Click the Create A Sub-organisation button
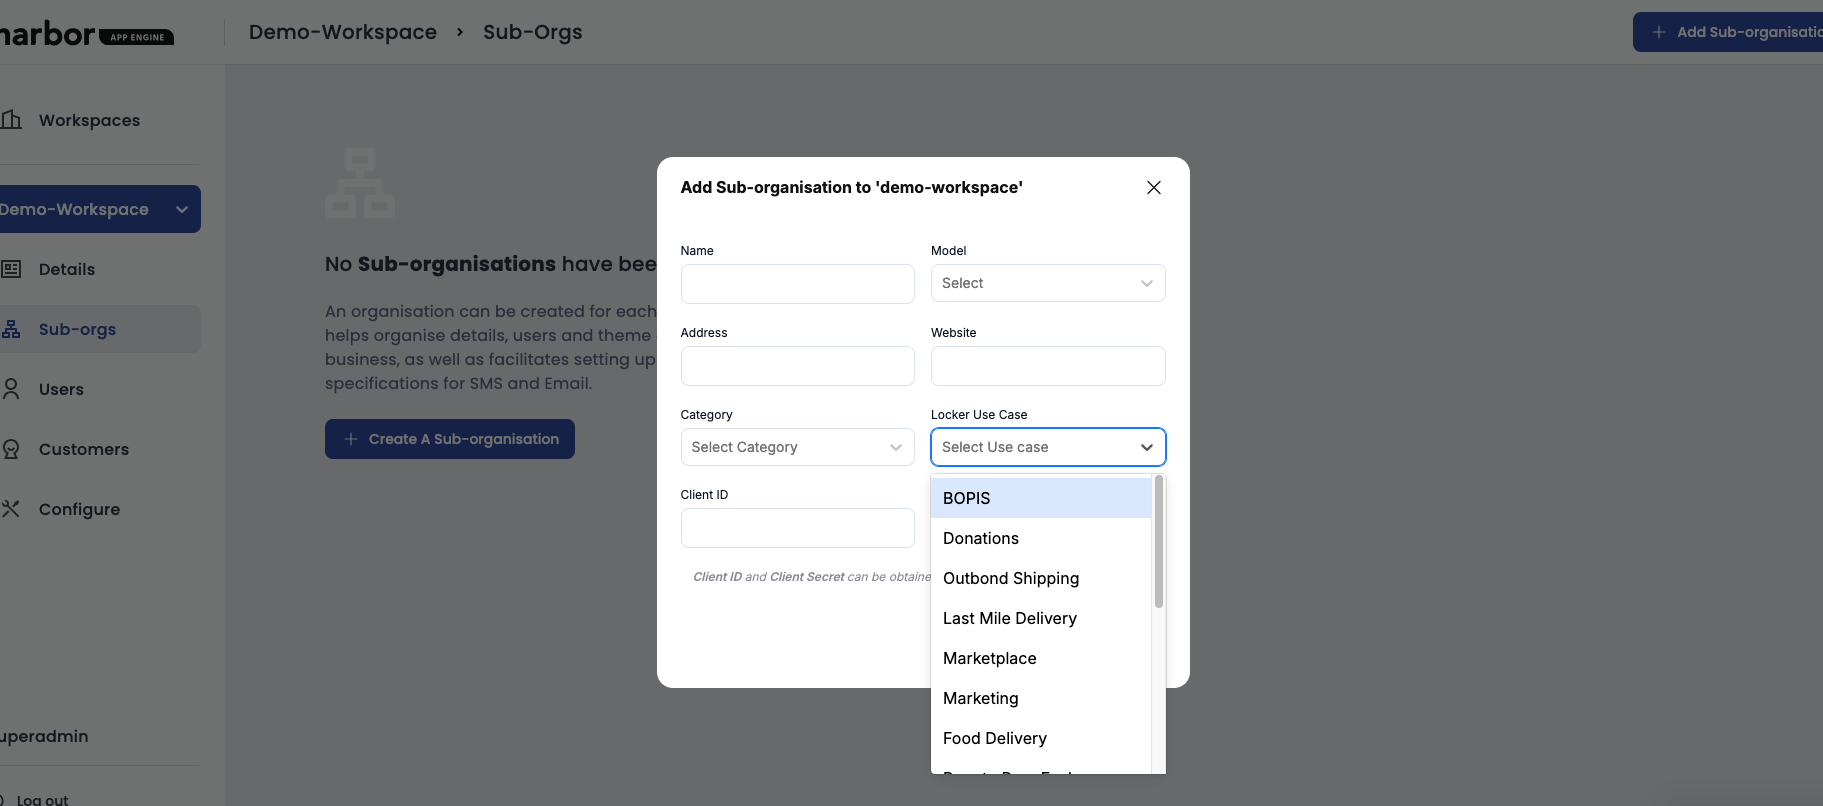The width and height of the screenshot is (1823, 806). click(450, 439)
